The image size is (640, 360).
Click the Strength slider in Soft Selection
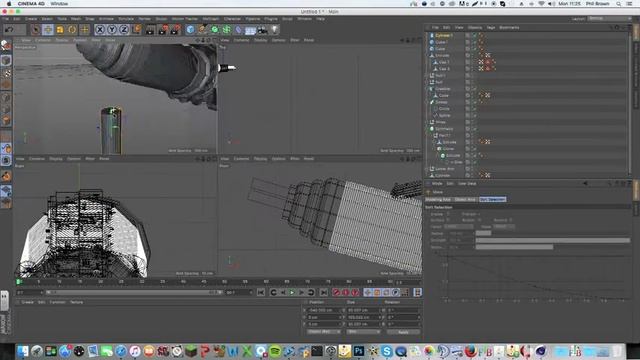click(x=552, y=240)
